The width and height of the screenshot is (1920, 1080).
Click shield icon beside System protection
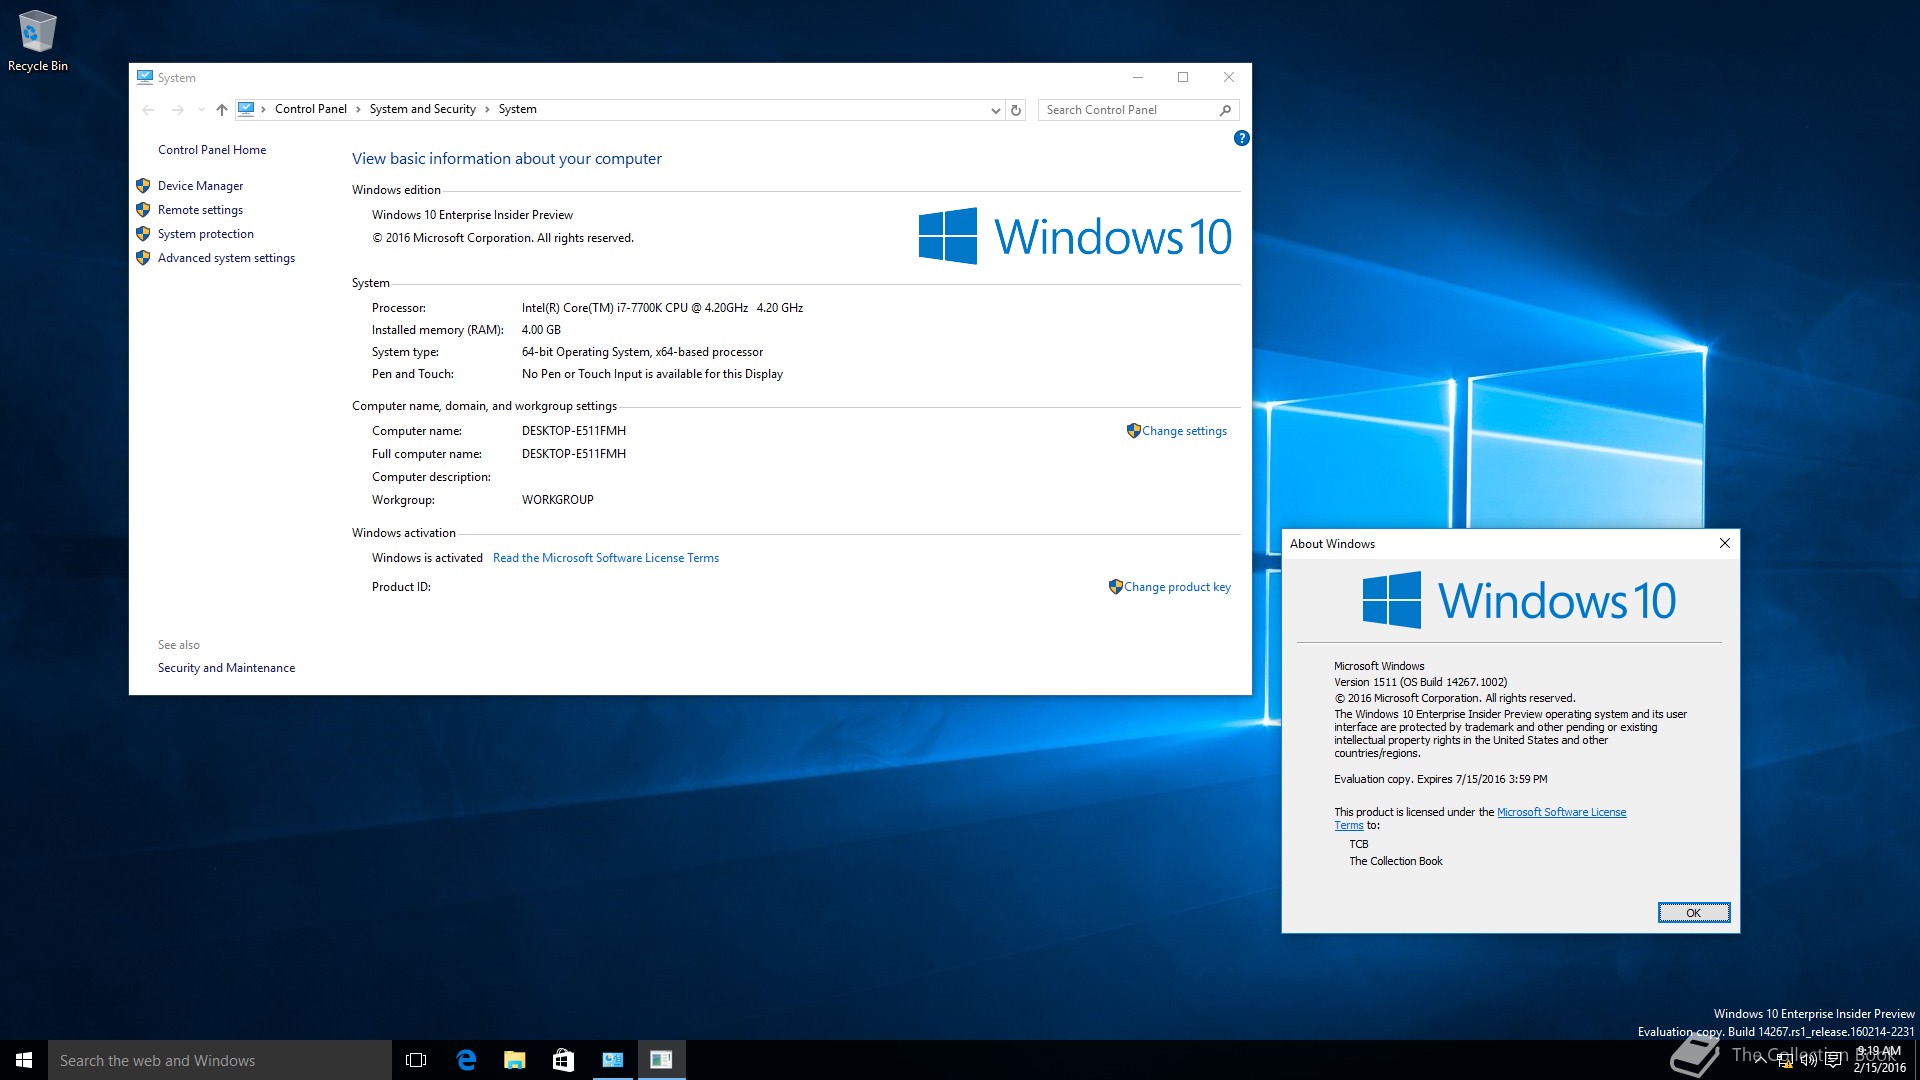pos(143,234)
